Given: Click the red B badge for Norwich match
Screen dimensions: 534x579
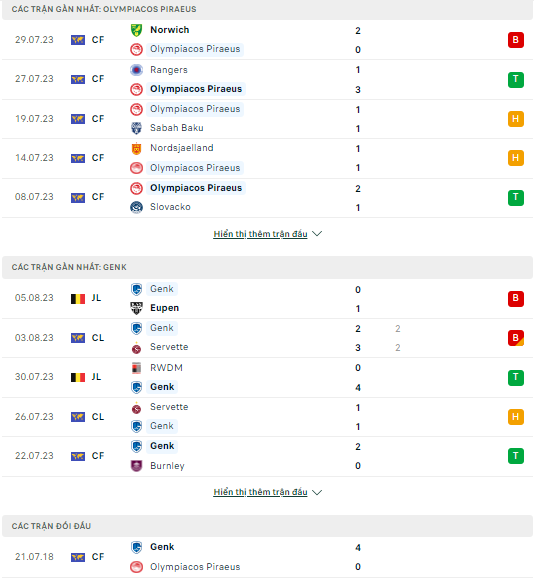Looking at the screenshot, I should tap(516, 40).
